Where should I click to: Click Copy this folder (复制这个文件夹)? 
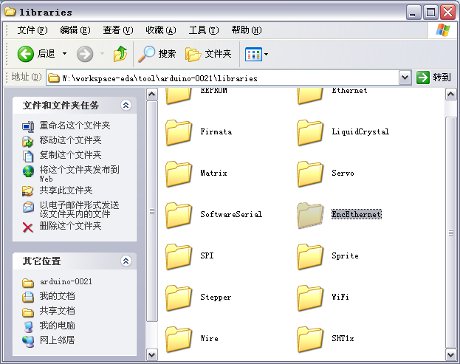[70, 155]
